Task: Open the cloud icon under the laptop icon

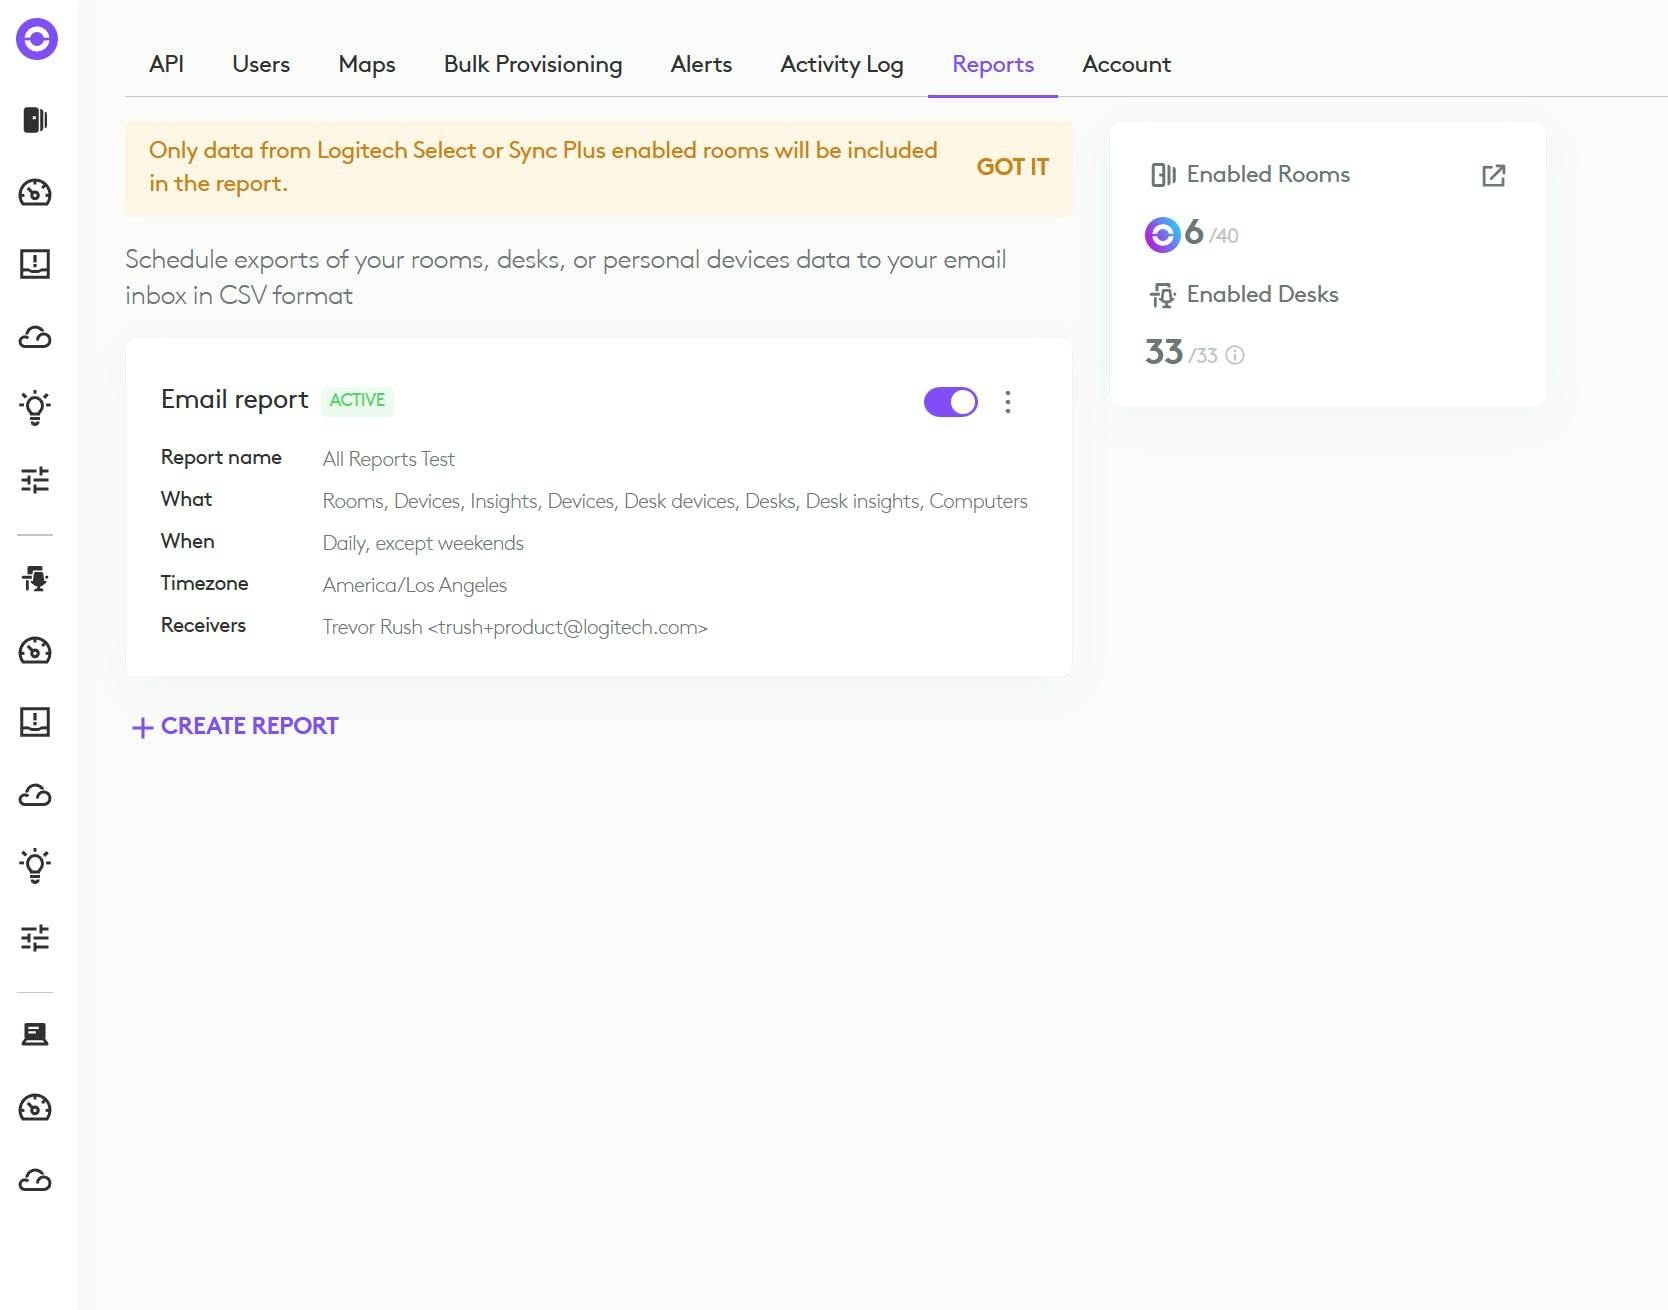Action: coord(35,1180)
